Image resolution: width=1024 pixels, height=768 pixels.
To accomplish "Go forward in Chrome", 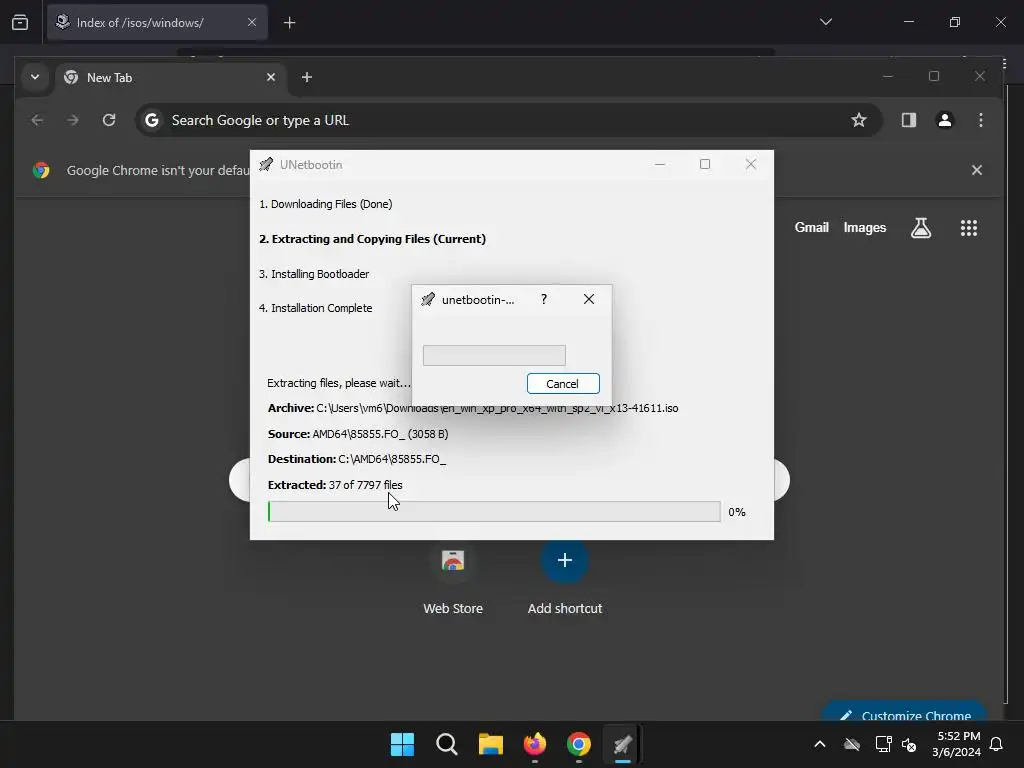I will 72,120.
